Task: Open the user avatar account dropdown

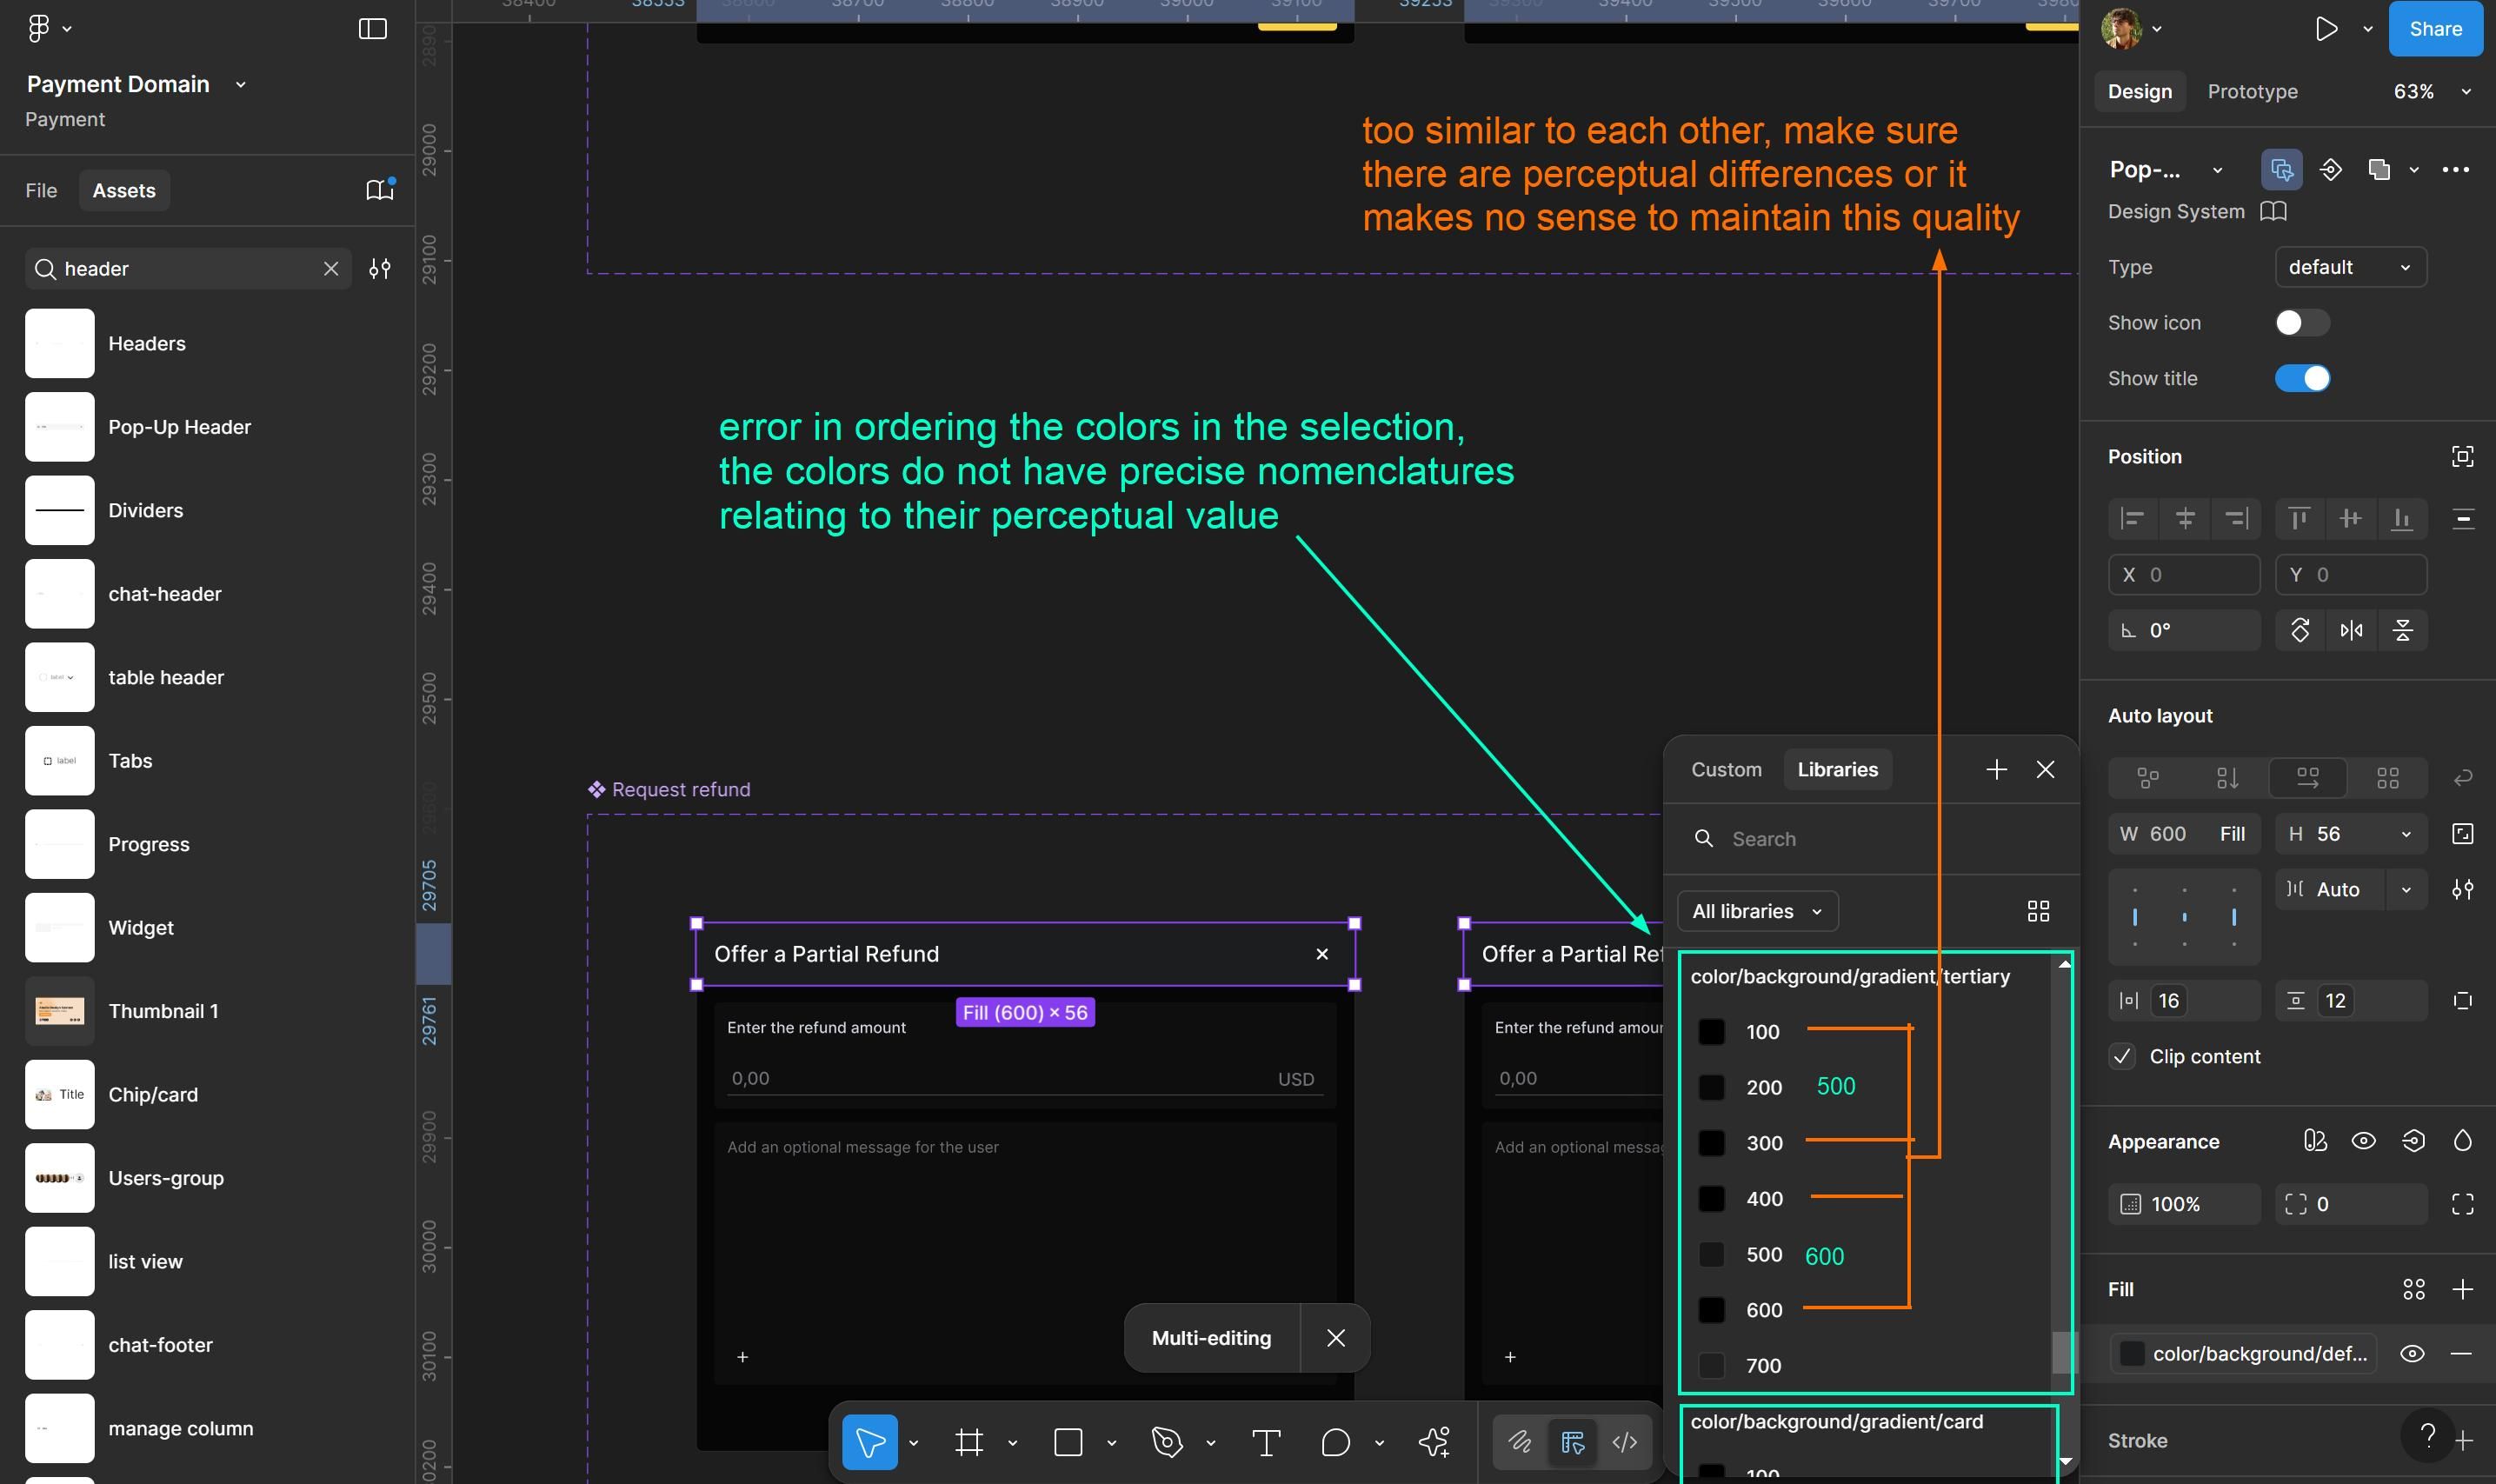Action: point(2130,29)
